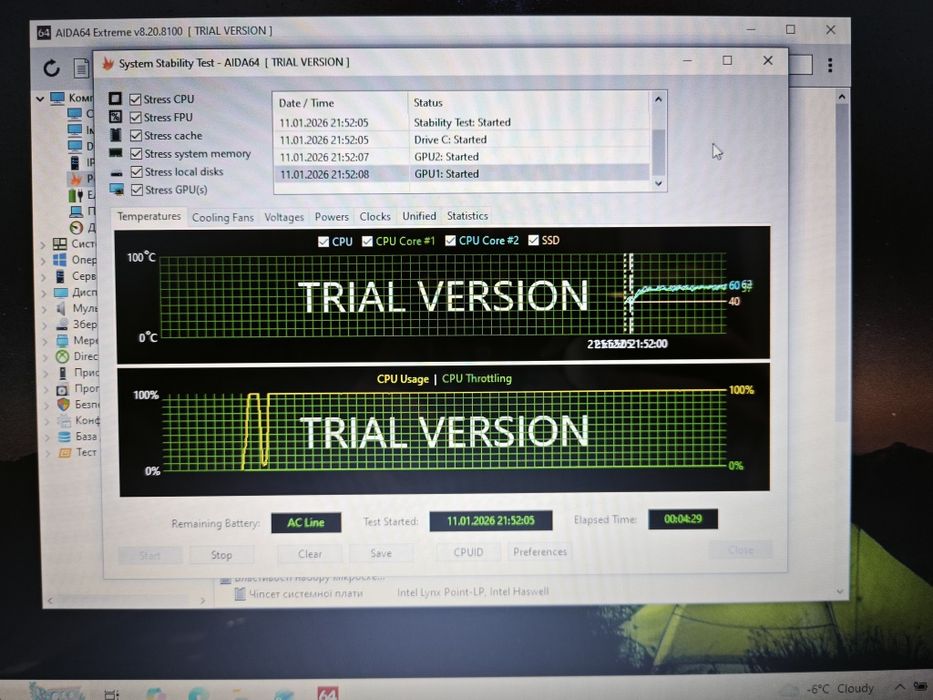This screenshot has width=933, height=700.
Task: Expand the Тест tree node
Action: coord(48,453)
